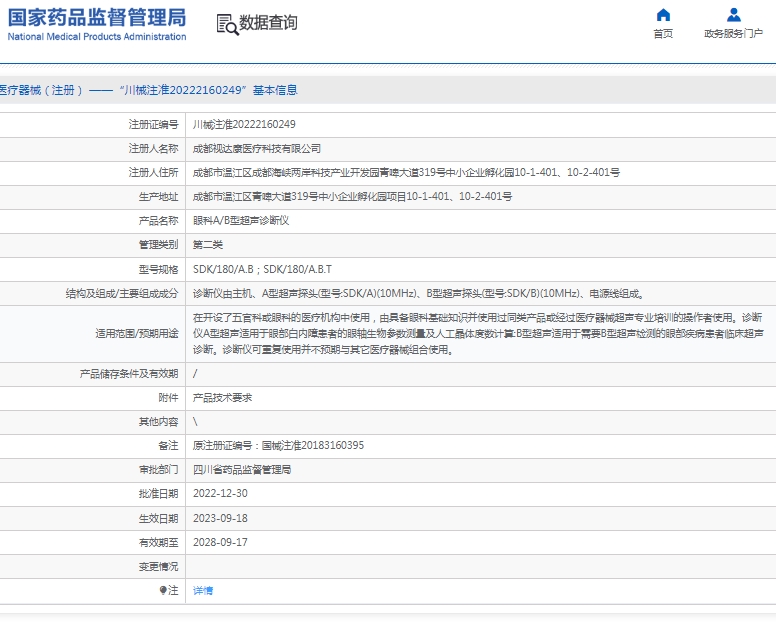Select registrant name 成都视达康医疗科技有限公司
This screenshot has width=776, height=622.
pyautogui.click(x=257, y=148)
